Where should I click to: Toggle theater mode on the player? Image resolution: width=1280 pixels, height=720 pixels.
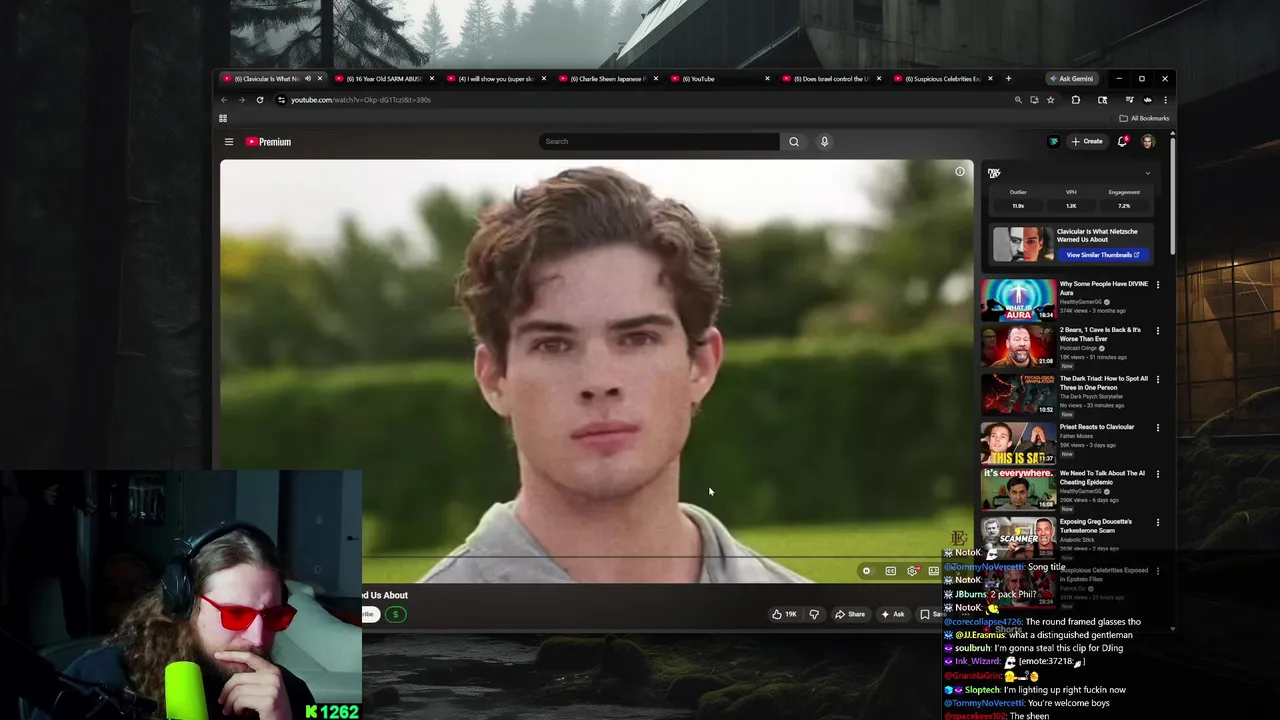pyautogui.click(x=934, y=571)
